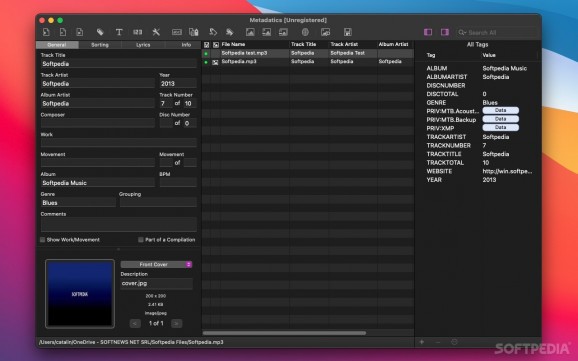Click the file path in the status bar
The width and height of the screenshot is (578, 361).
131,342
